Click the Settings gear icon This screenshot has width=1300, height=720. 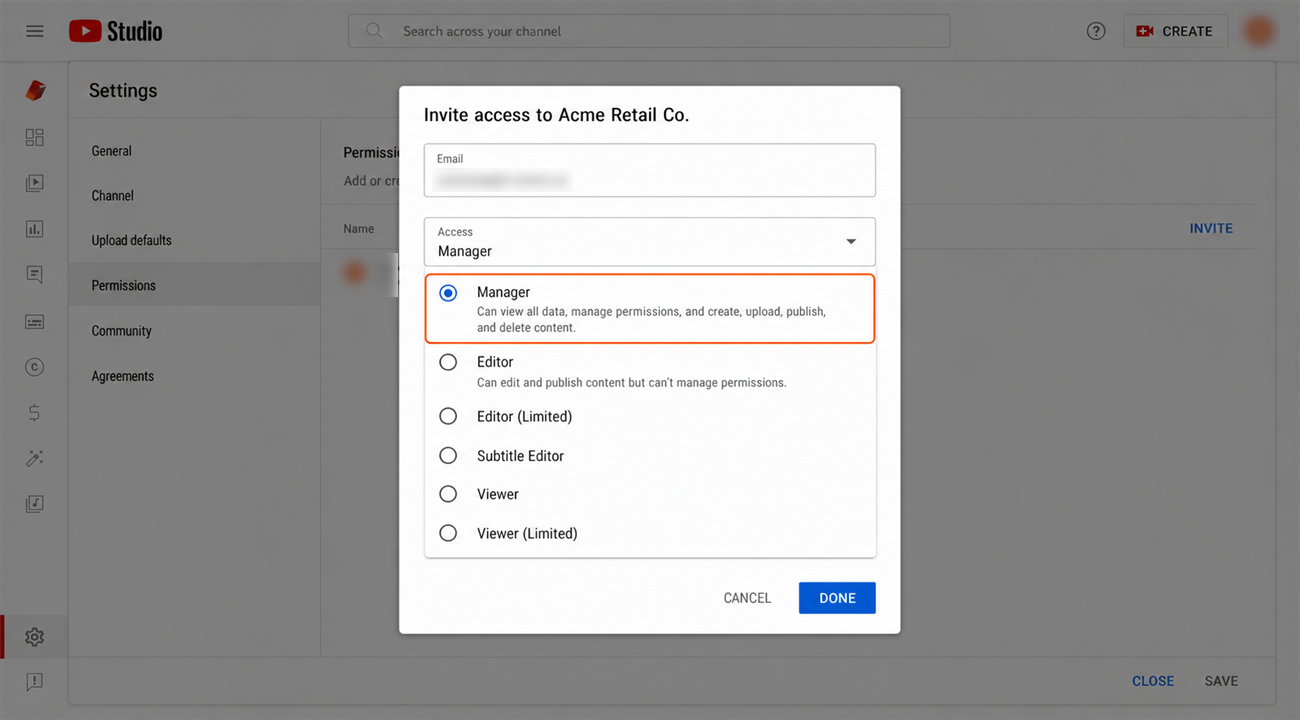35,637
